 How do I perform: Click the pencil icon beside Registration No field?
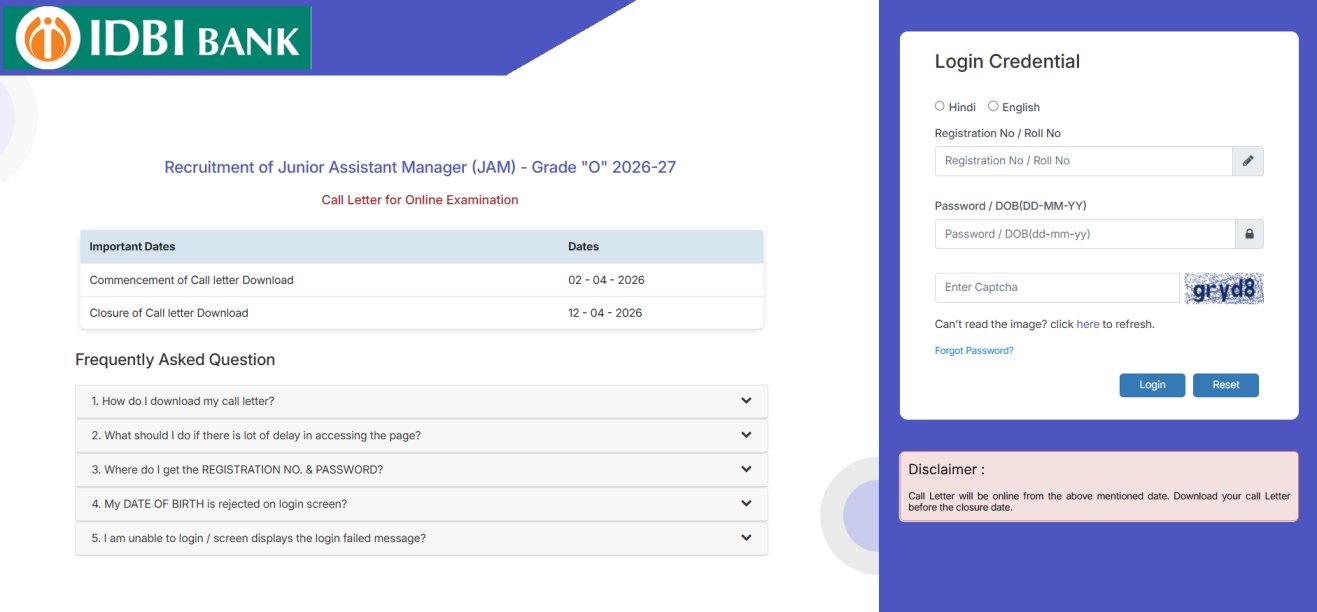(x=1248, y=160)
